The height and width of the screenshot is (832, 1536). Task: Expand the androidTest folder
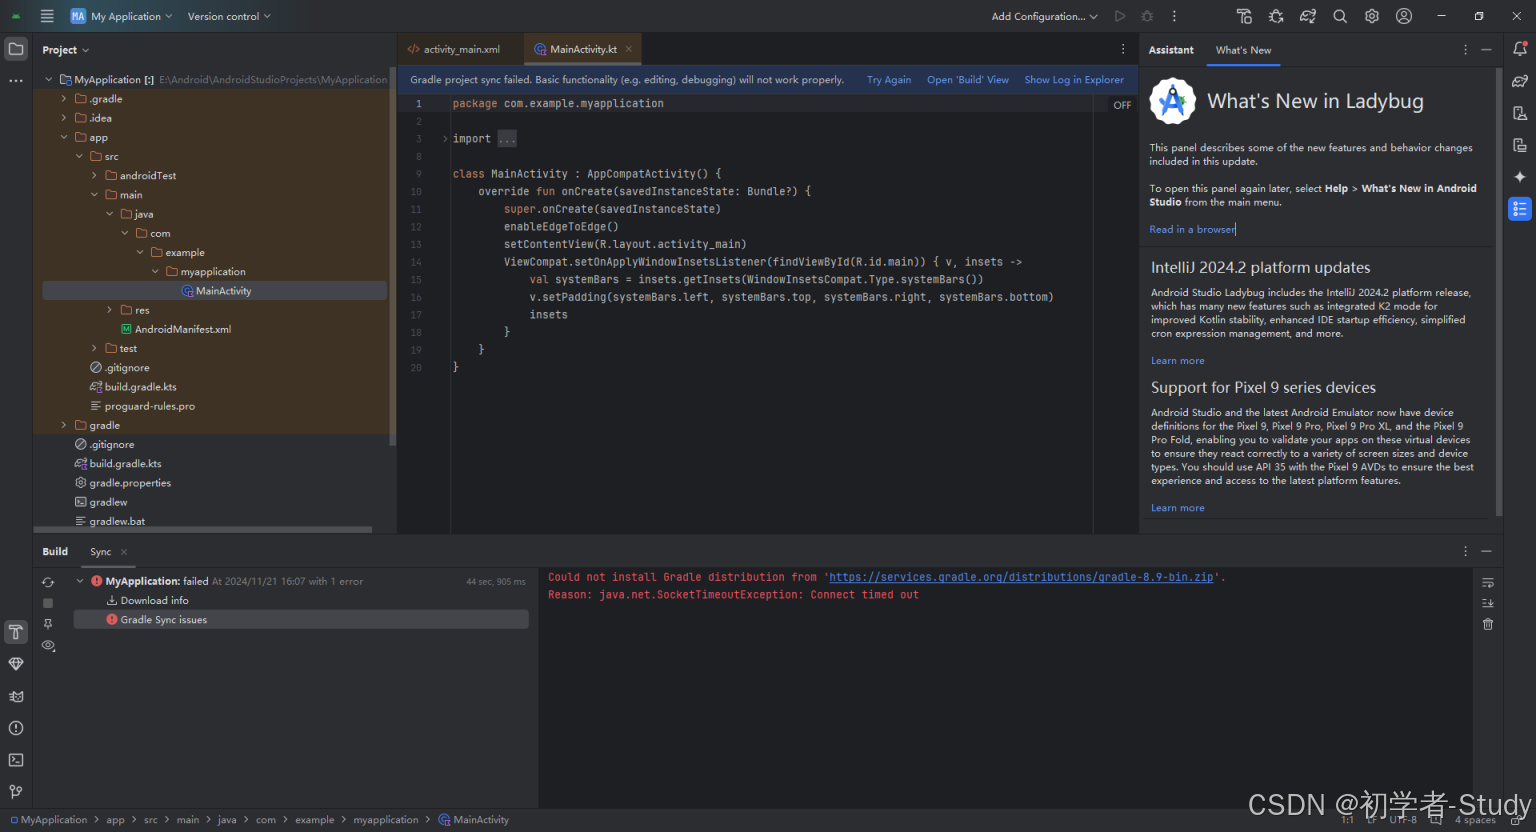pos(95,176)
